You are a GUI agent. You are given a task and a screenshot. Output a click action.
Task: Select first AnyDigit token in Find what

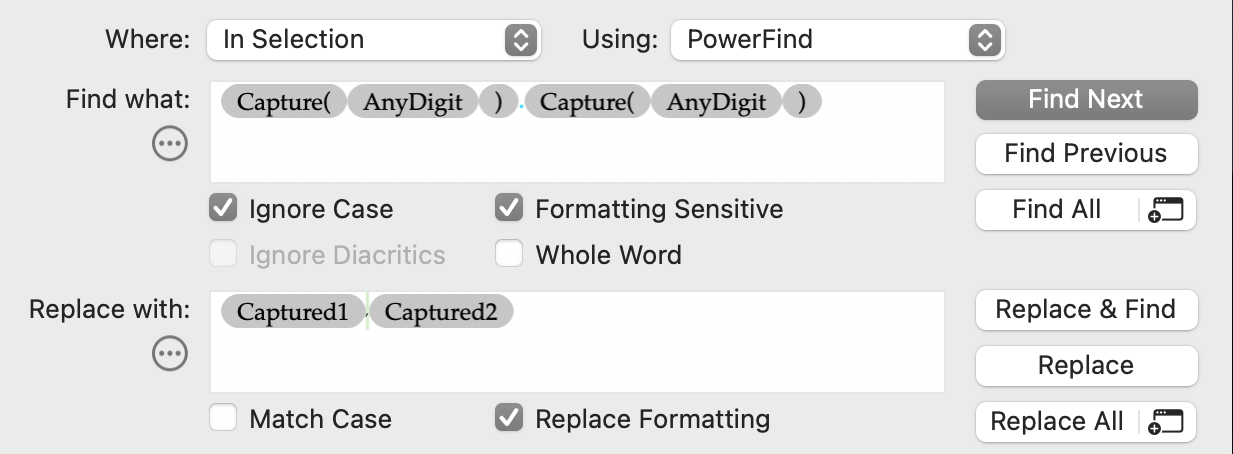point(412,102)
